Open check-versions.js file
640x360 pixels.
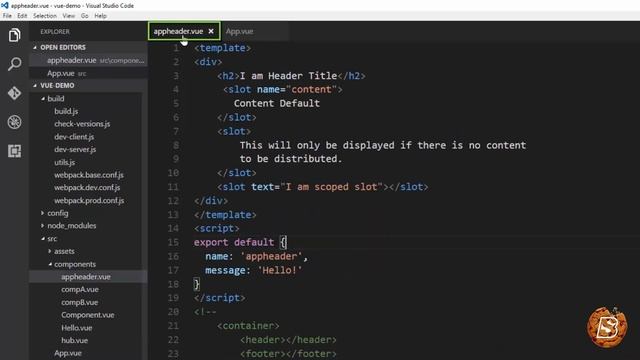click(82, 124)
